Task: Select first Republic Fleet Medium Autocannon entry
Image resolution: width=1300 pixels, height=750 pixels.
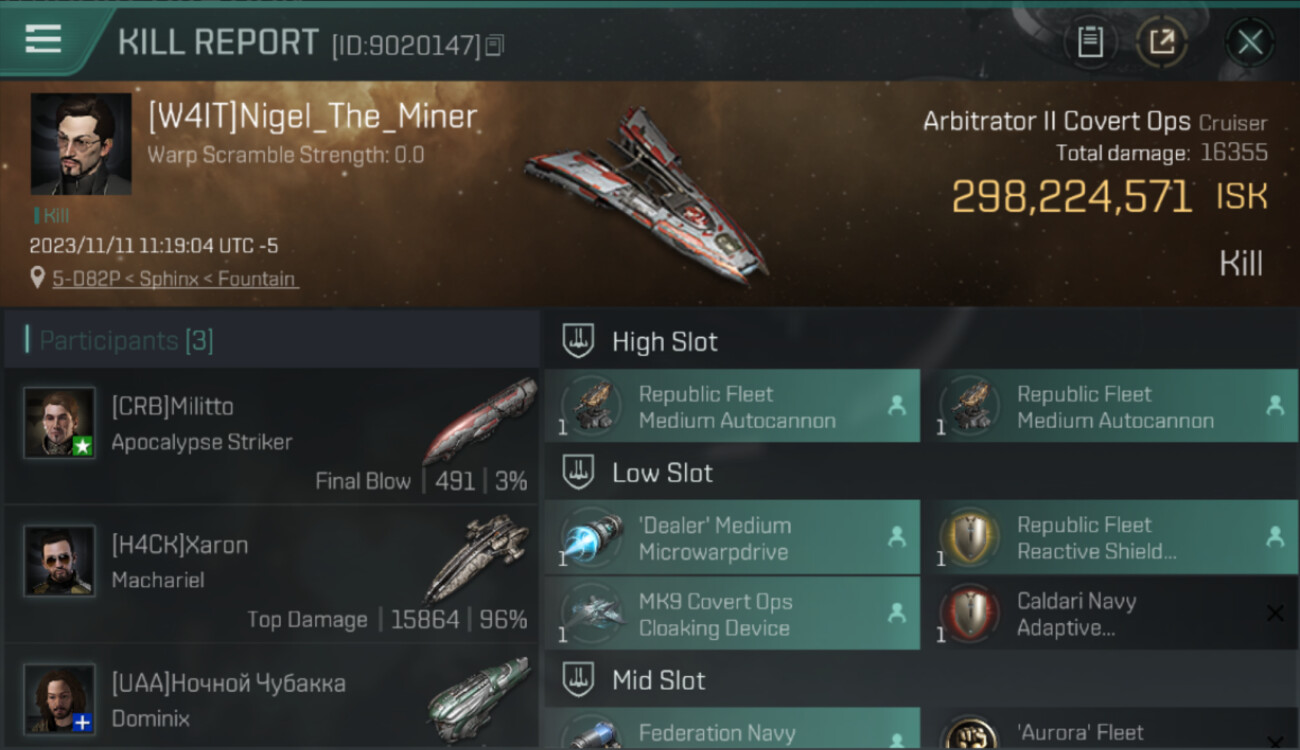Action: tap(732, 406)
